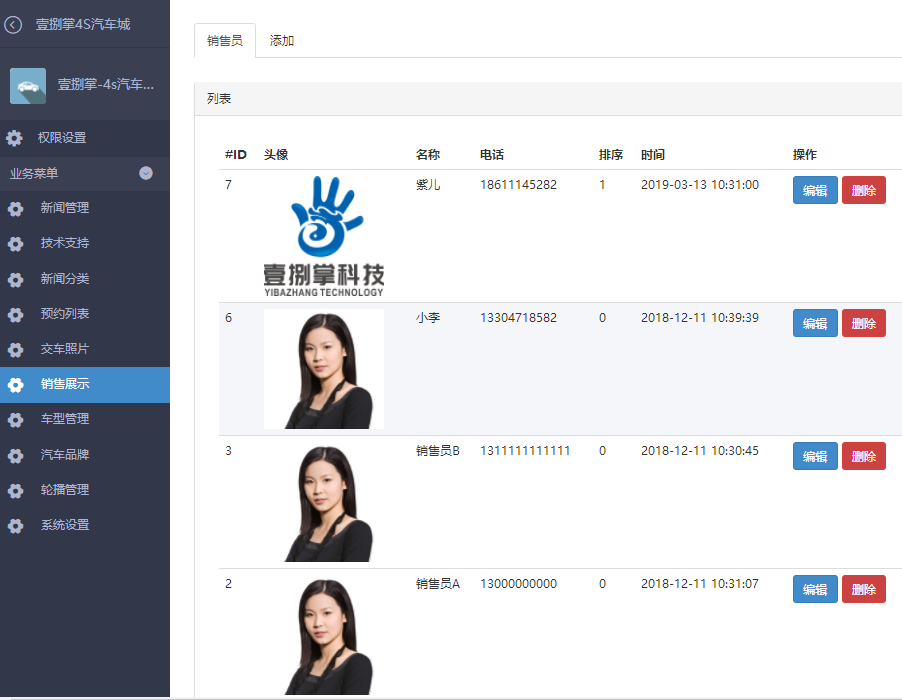Screen dimensions: 902x700
Task: Click the 壹捌掌科技 logo avatar of 紫儿
Action: (x=324, y=236)
